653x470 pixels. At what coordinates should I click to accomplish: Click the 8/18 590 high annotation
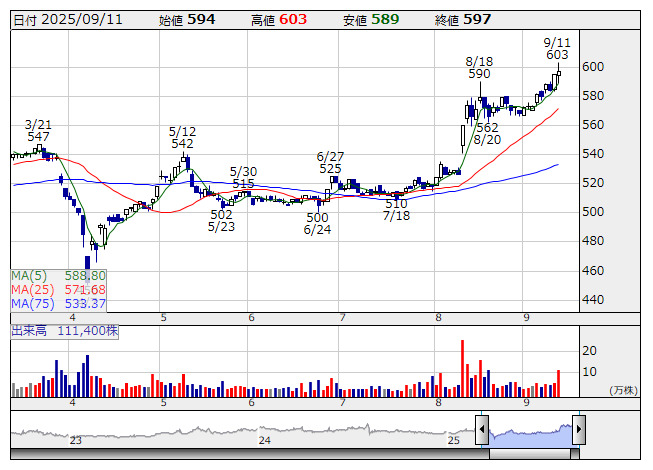coord(479,68)
